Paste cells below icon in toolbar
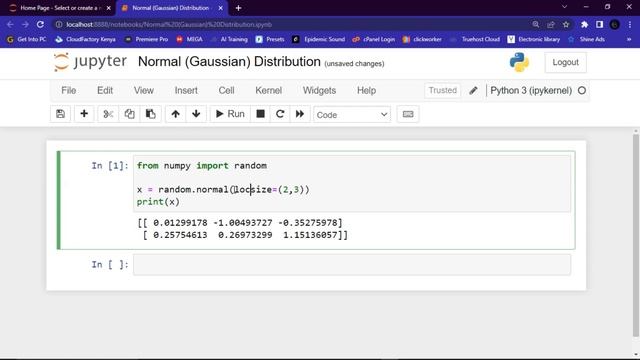This screenshot has height=360, width=640. pyautogui.click(x=151, y=114)
